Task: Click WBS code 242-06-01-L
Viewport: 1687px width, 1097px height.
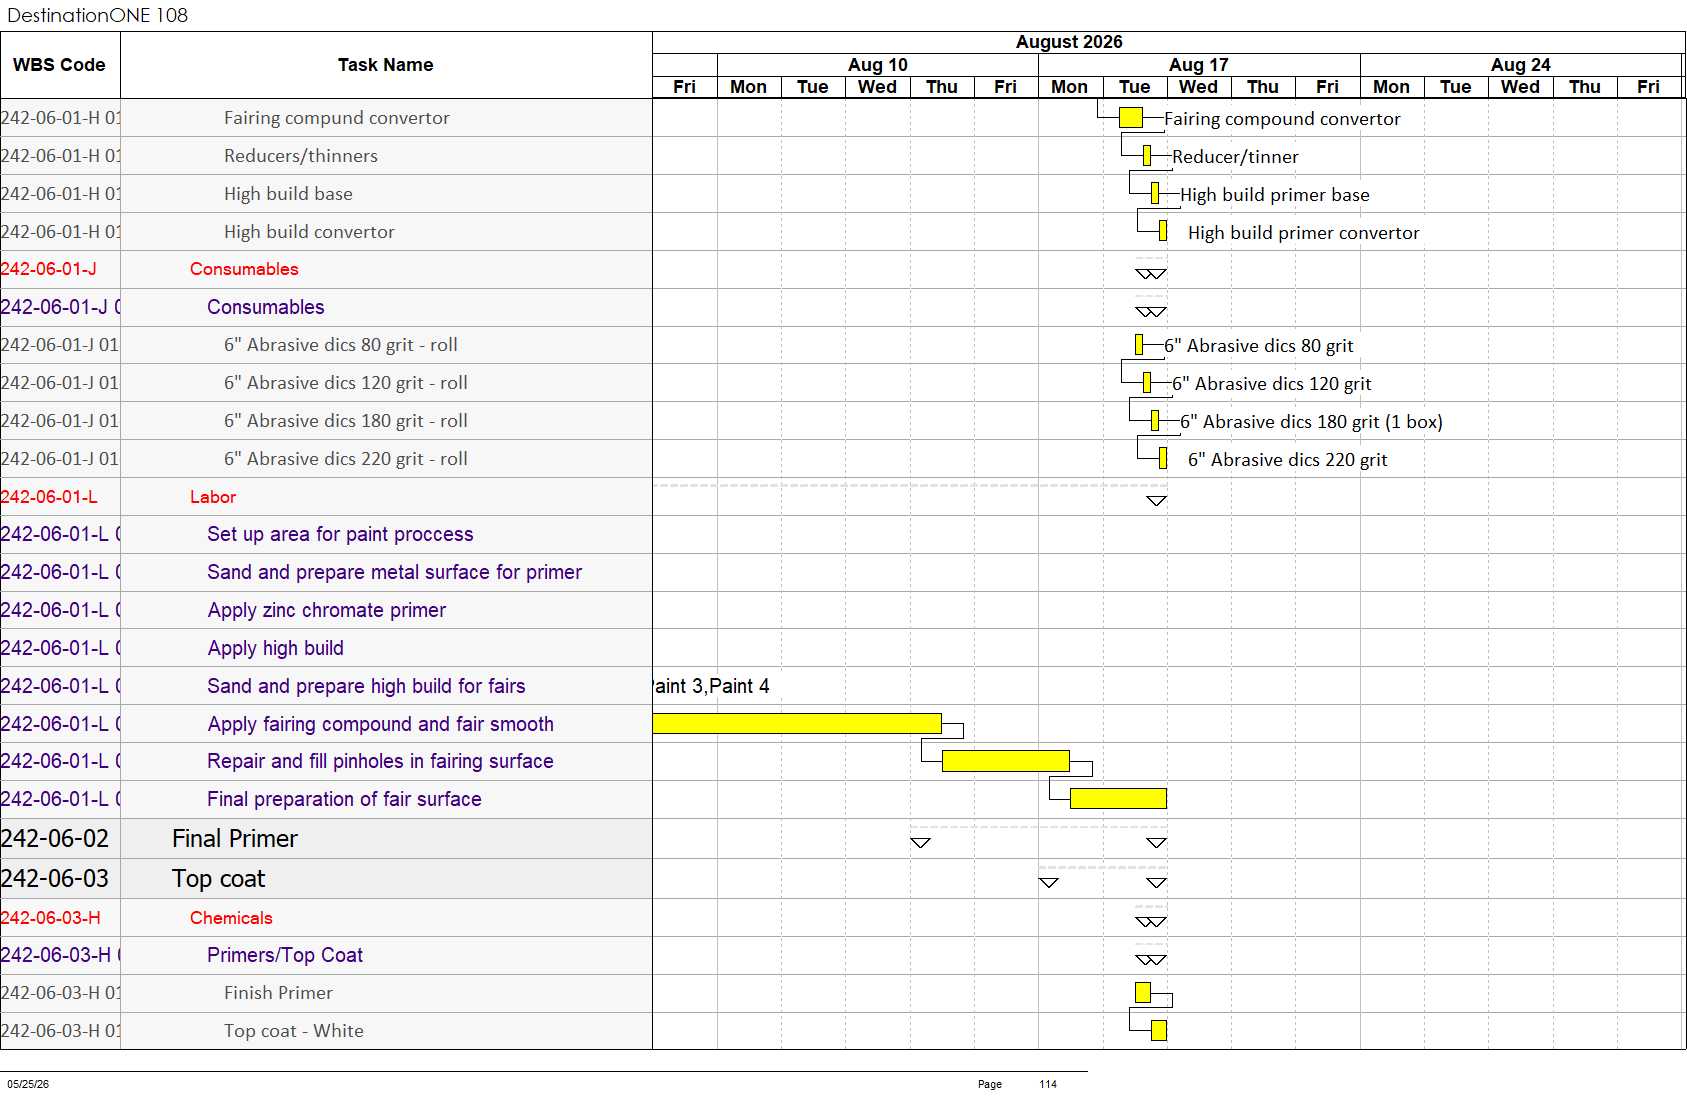Action: tap(49, 497)
